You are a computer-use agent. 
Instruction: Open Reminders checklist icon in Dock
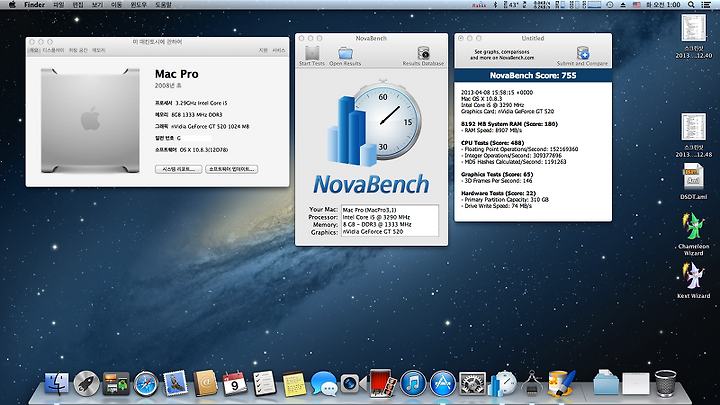(x=264, y=383)
